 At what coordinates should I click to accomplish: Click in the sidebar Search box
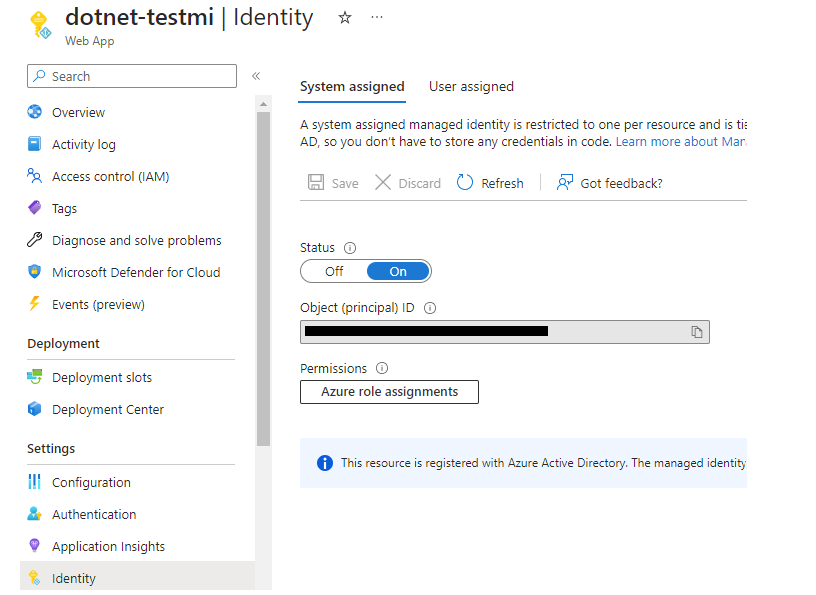(x=130, y=75)
